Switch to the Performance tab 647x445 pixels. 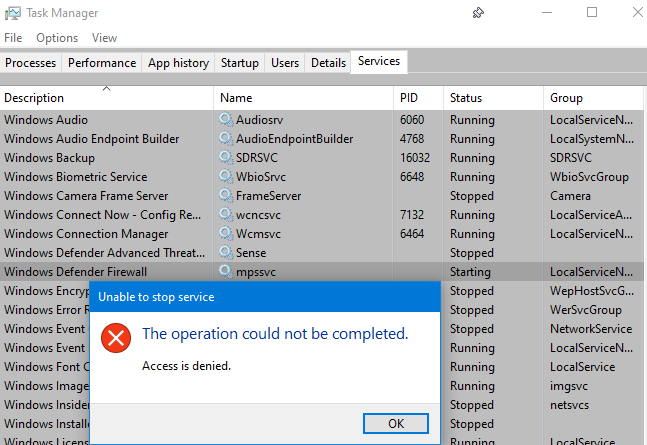click(102, 63)
